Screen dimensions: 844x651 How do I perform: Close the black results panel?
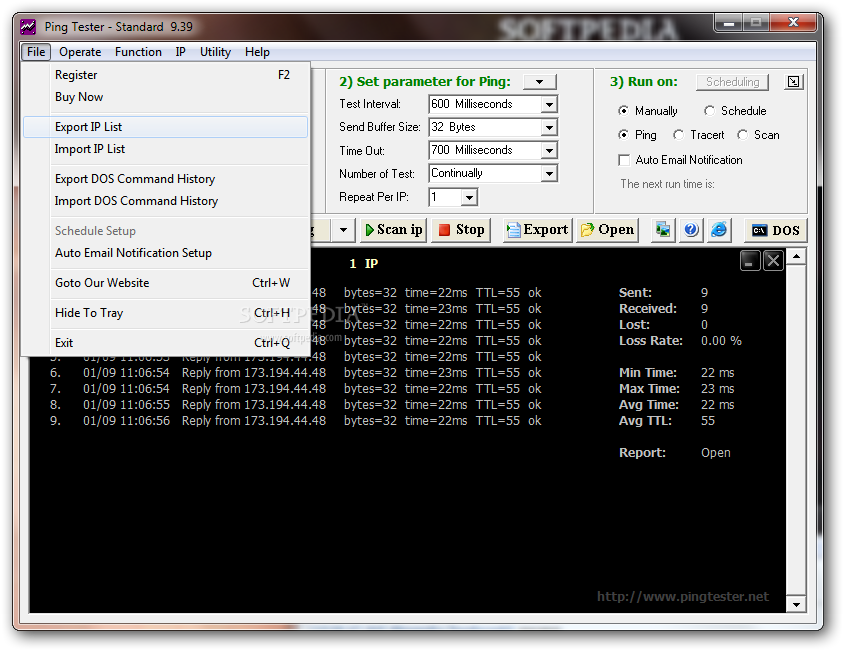pos(773,261)
